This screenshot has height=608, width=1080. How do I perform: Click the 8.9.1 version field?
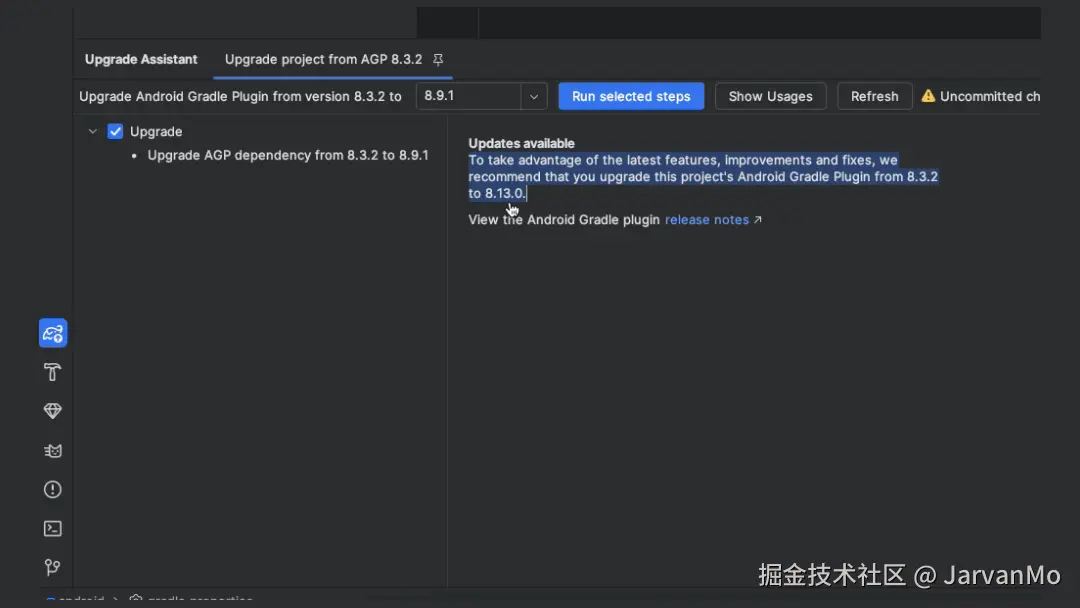(x=468, y=96)
